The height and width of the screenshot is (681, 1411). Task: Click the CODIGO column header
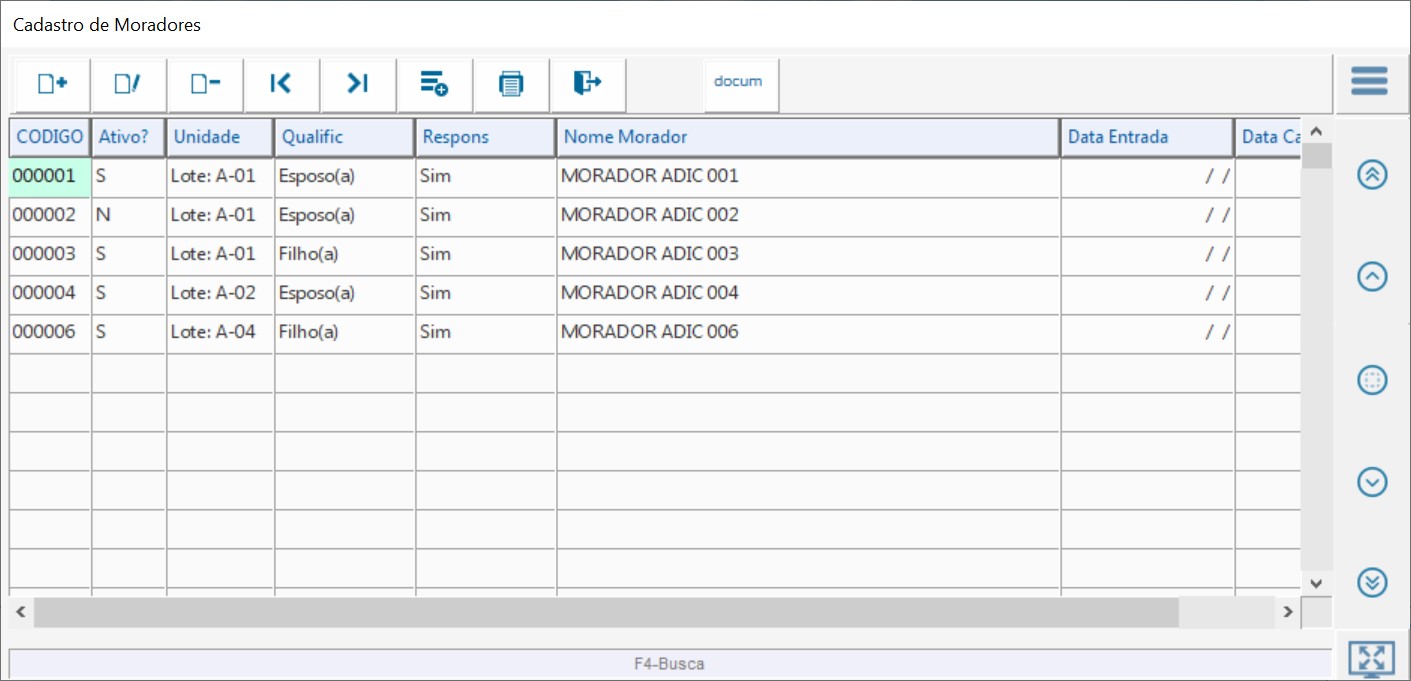click(x=50, y=137)
